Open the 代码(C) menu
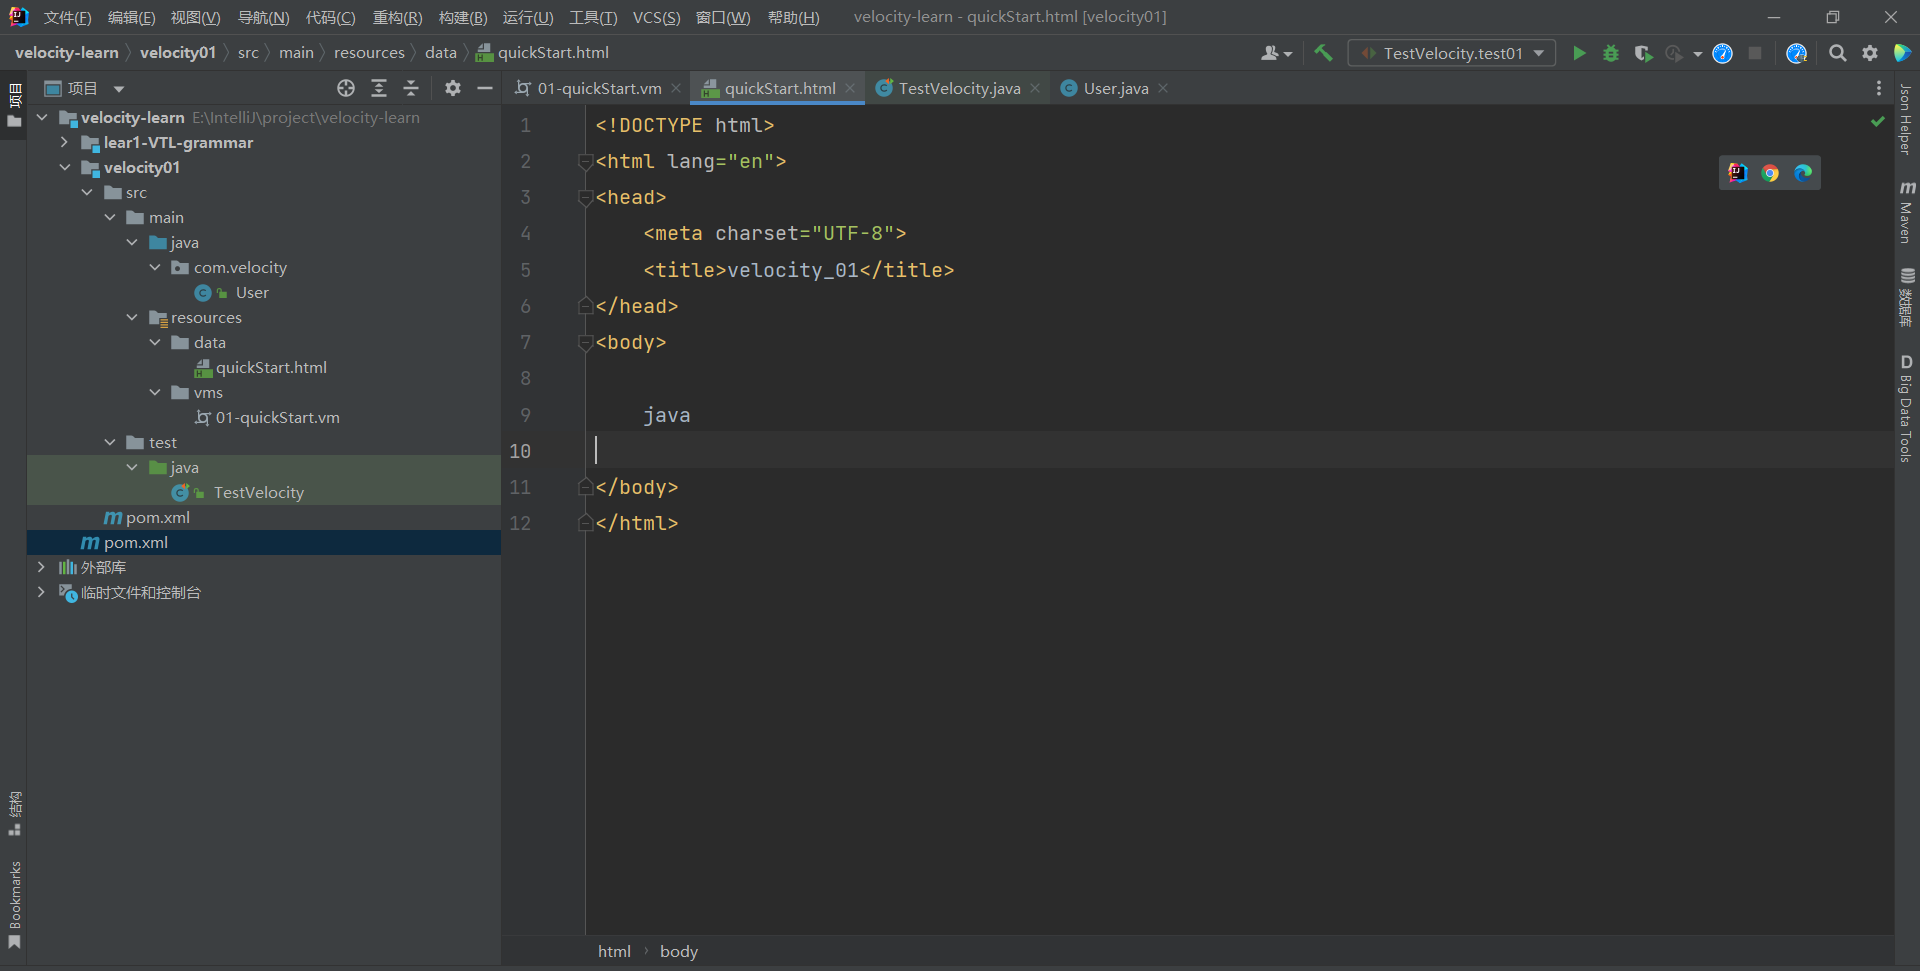Image resolution: width=1920 pixels, height=971 pixels. [x=330, y=17]
